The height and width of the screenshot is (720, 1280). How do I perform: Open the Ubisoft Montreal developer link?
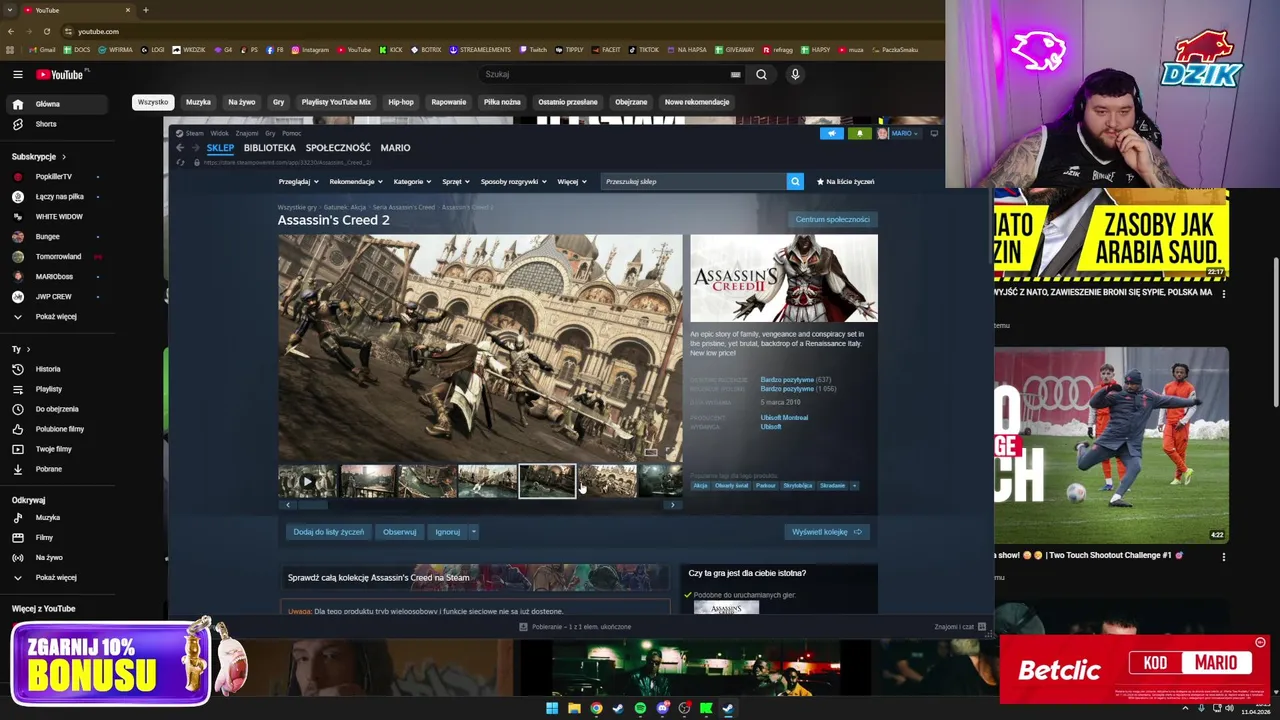(784, 418)
